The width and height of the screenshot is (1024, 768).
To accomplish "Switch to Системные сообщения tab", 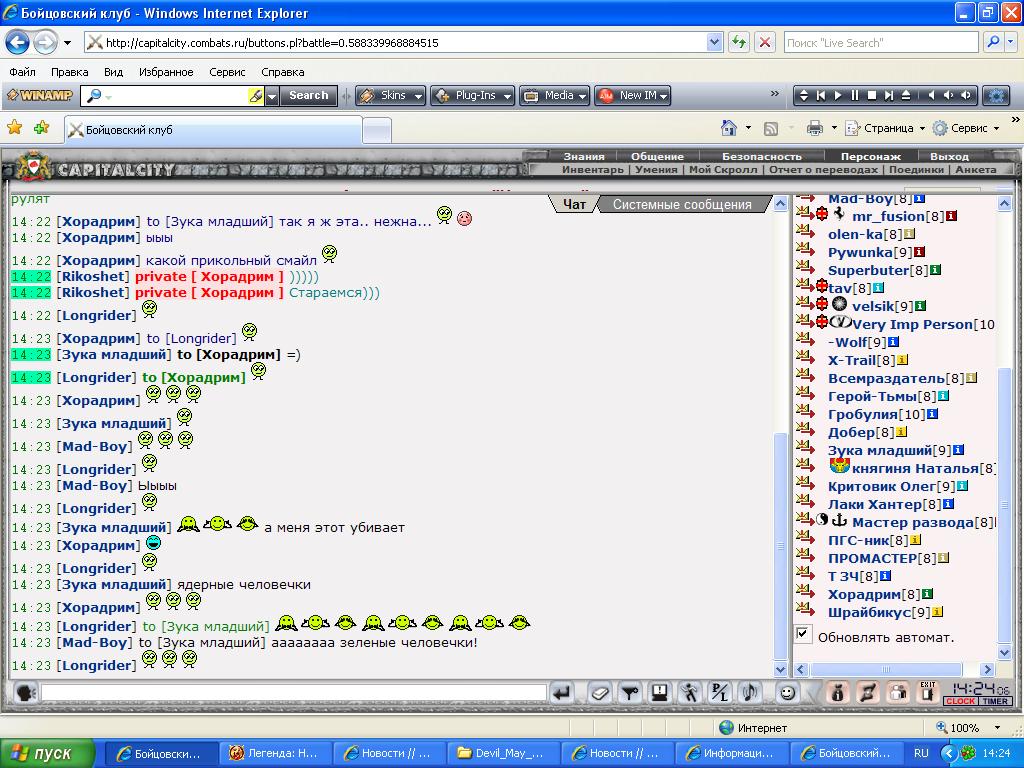I will [681, 204].
